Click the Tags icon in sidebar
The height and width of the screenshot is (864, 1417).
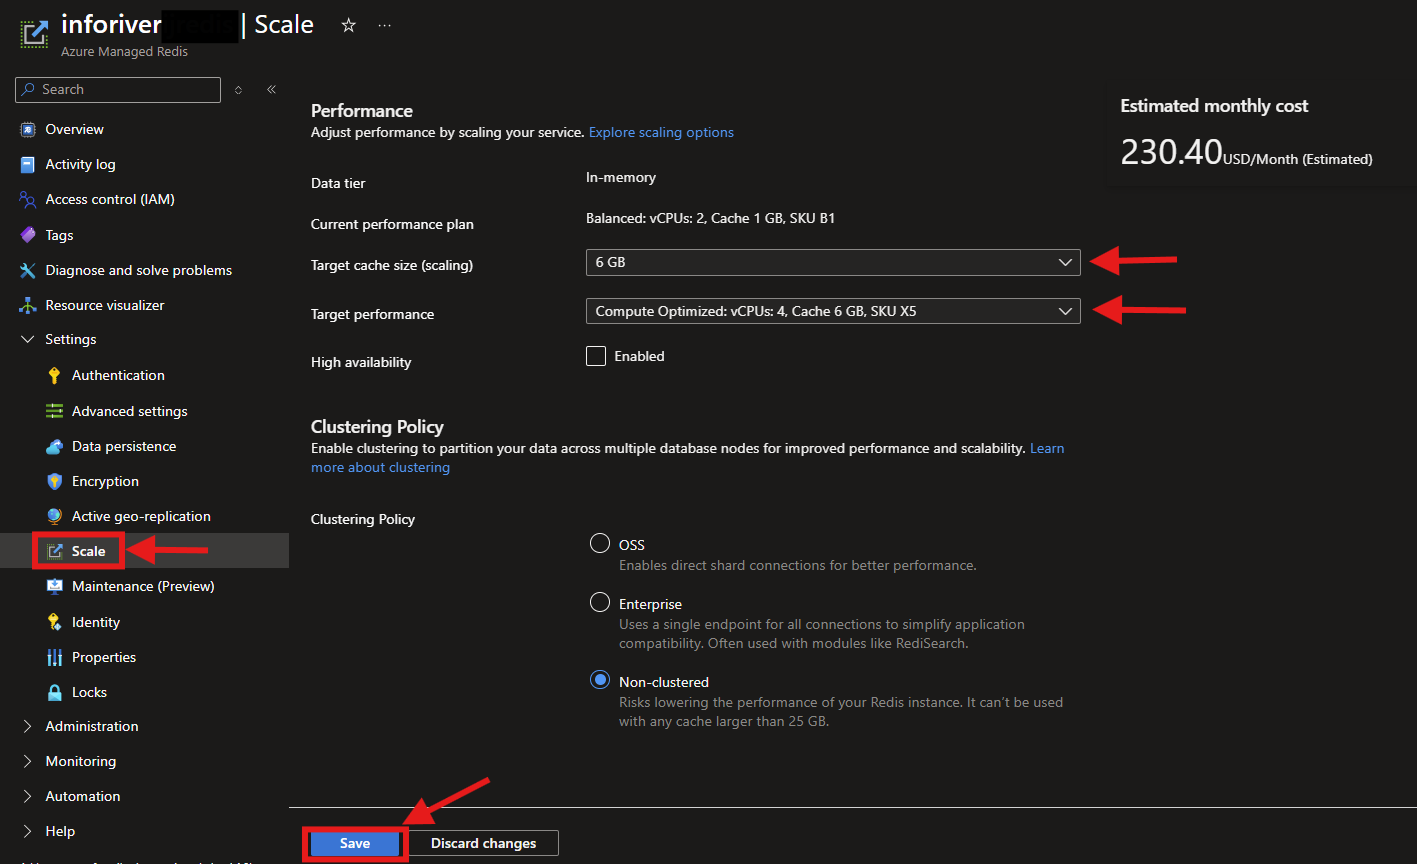point(28,235)
